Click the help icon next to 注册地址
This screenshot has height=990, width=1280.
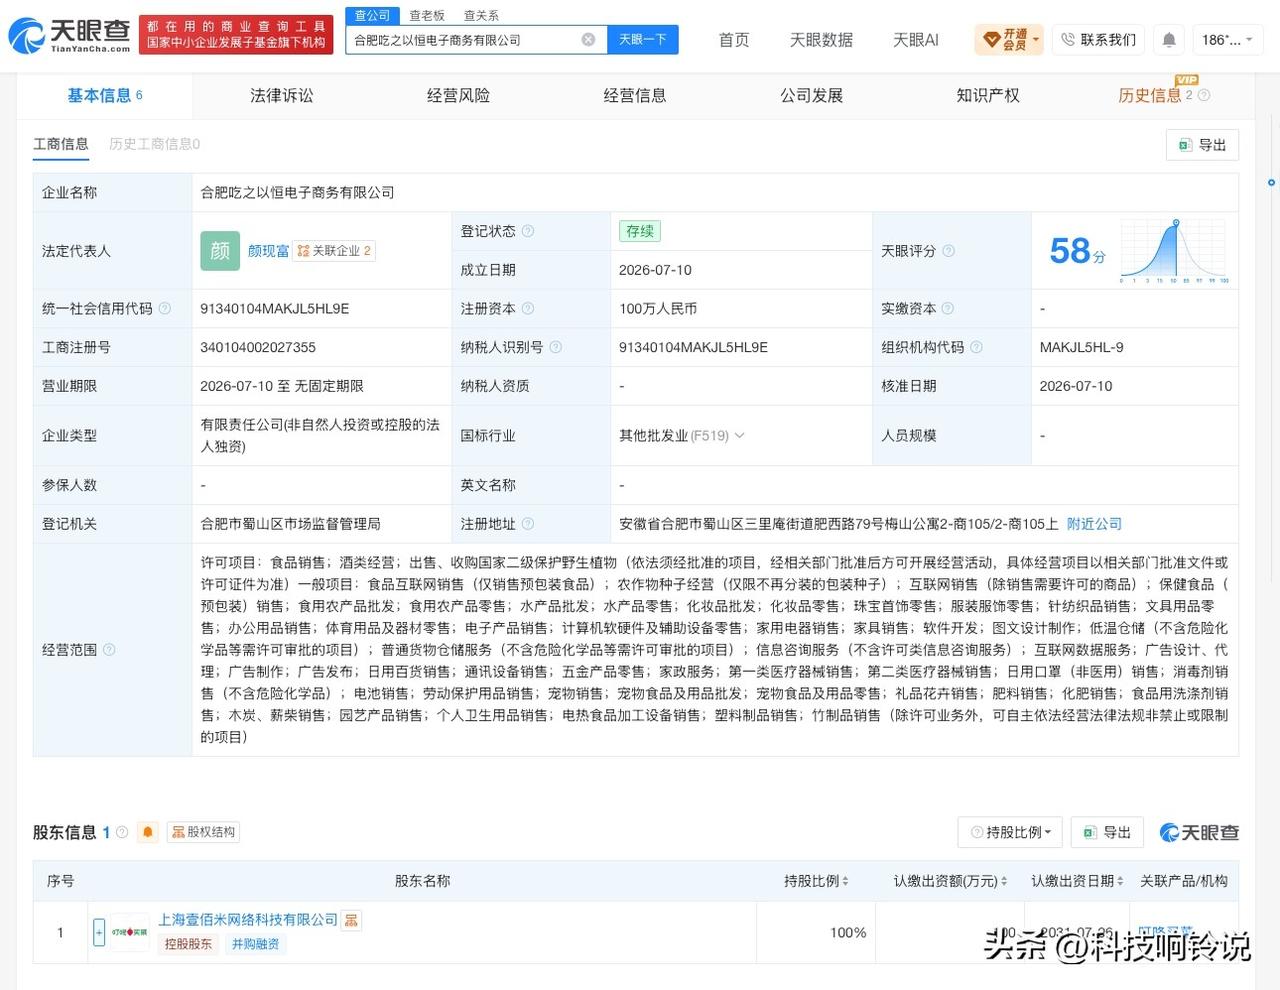[528, 524]
